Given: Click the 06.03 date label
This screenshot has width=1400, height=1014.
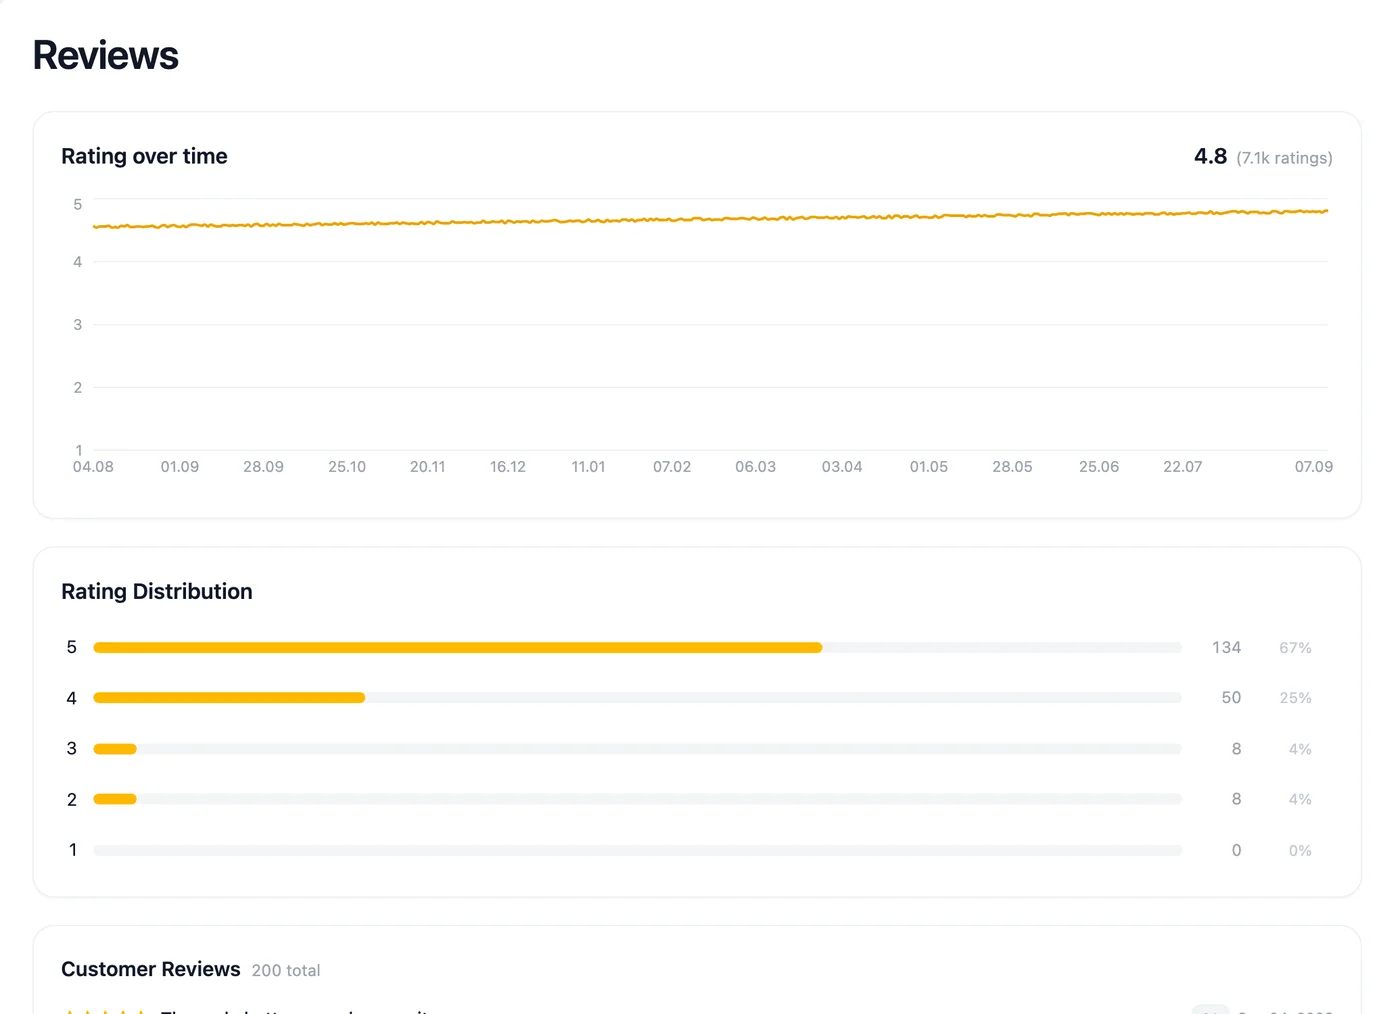Looking at the screenshot, I should point(755,467).
